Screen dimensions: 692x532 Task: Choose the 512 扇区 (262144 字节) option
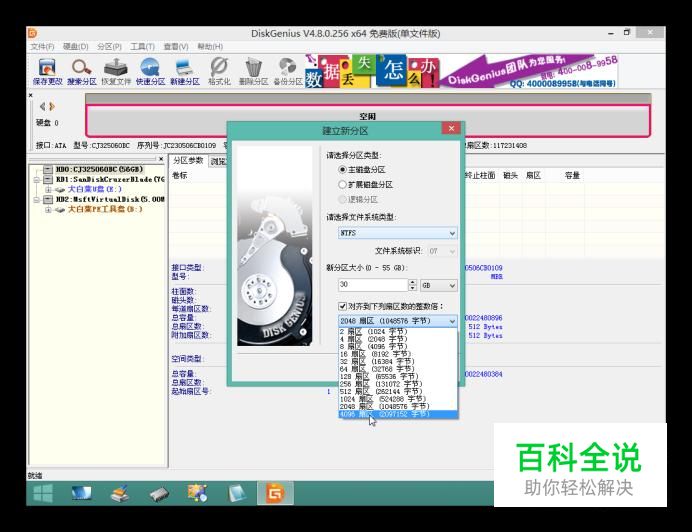tap(398, 392)
